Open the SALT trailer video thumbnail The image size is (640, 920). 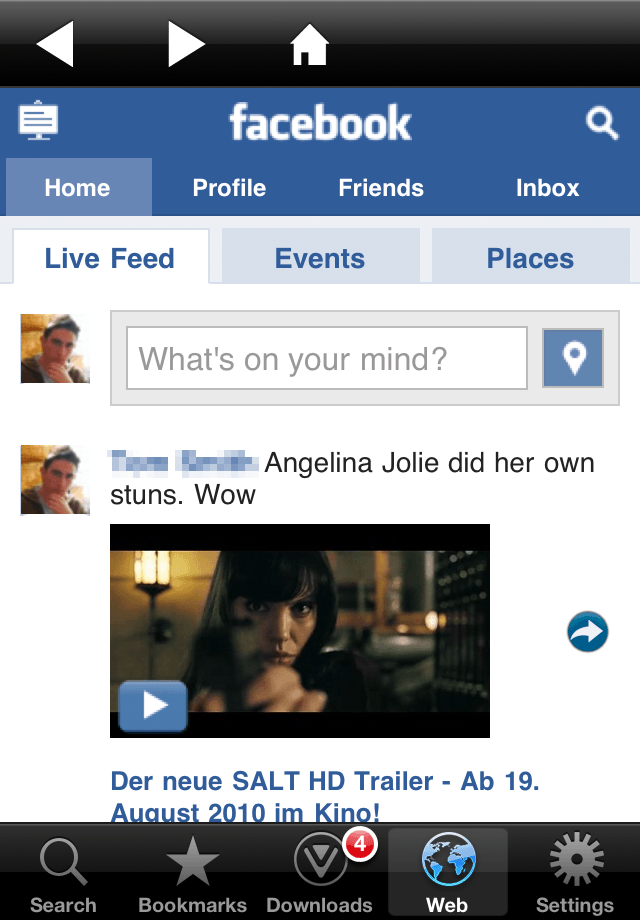pos(300,631)
